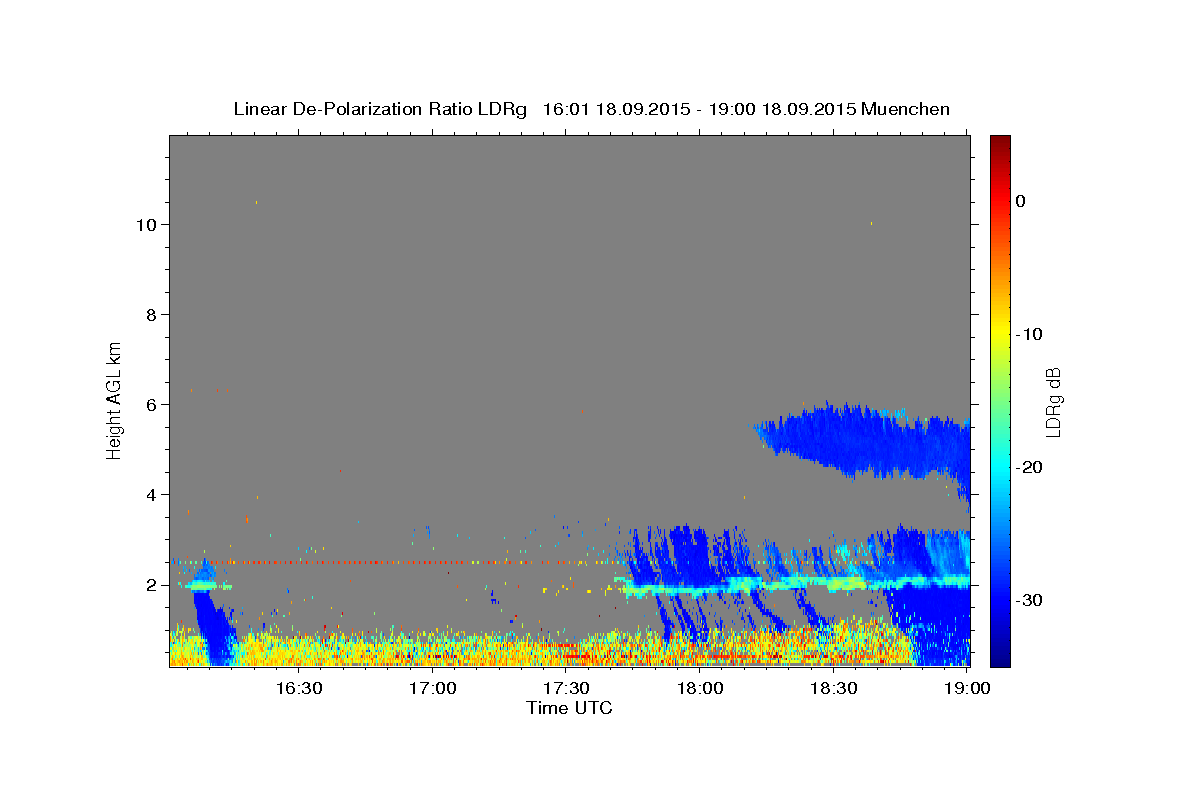Click the height tick label 10
The height and width of the screenshot is (800, 1200).
[x=148, y=225]
